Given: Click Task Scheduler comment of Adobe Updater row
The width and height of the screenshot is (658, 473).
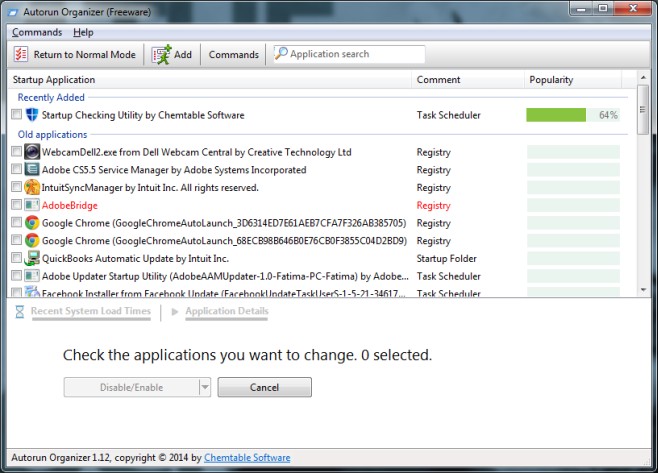Looking at the screenshot, I should [x=449, y=276].
